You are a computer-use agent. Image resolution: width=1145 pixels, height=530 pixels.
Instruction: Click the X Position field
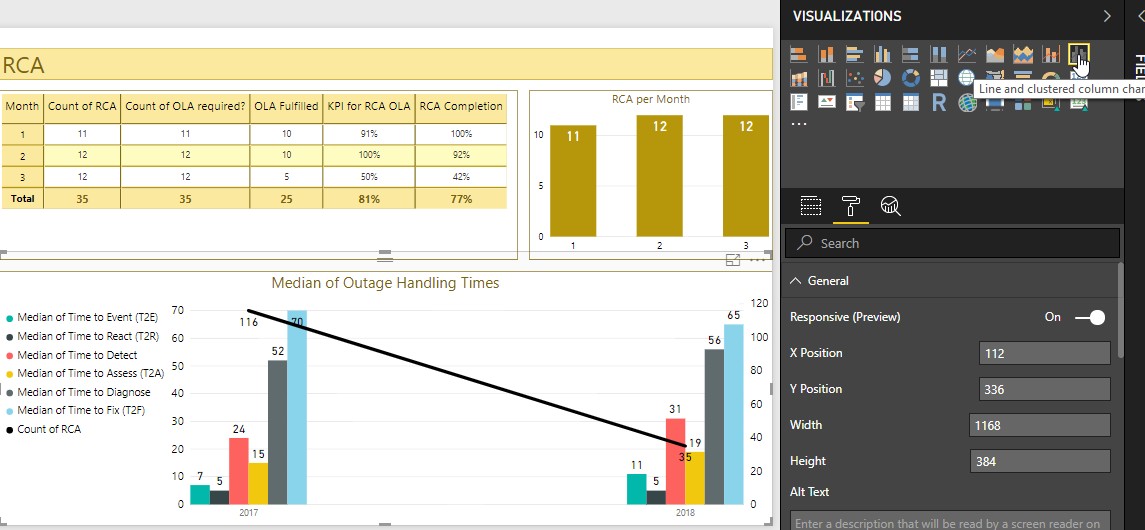[x=1044, y=353]
